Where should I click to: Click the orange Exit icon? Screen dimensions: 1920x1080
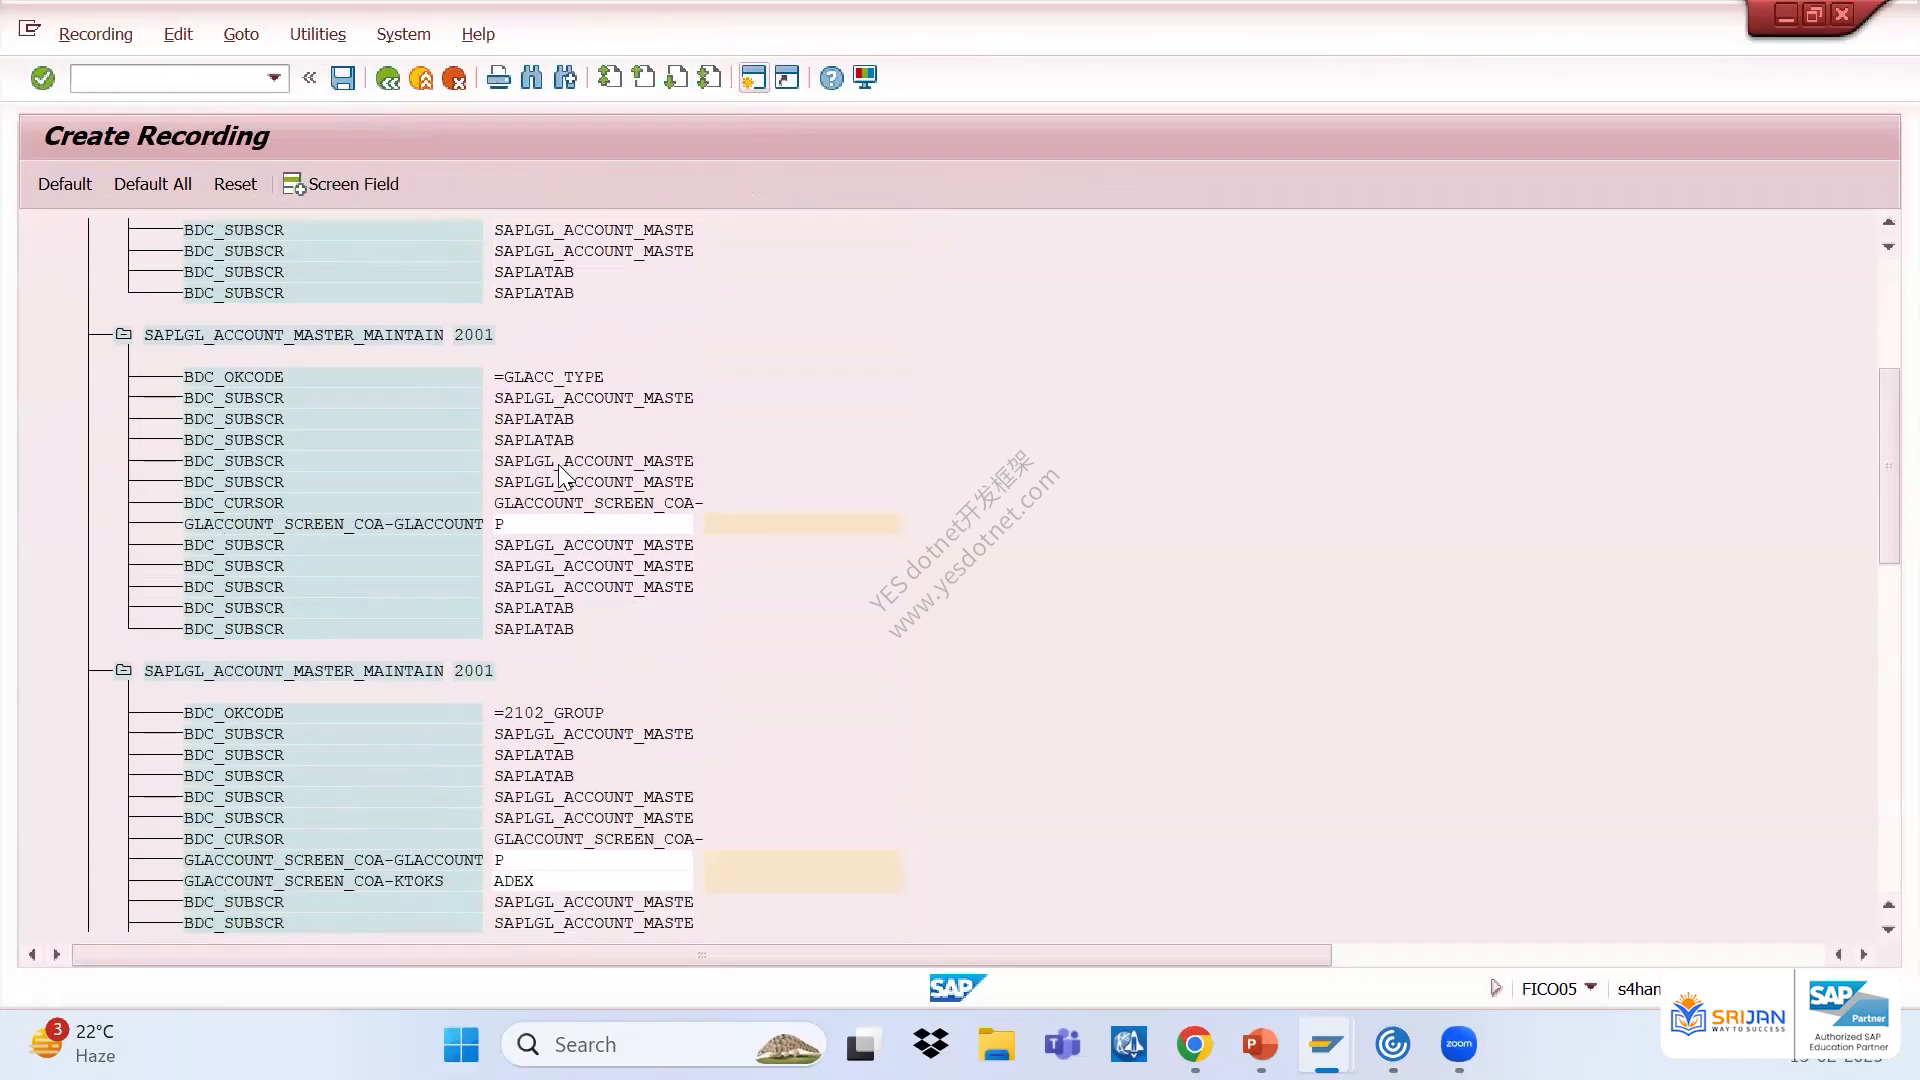click(x=421, y=78)
